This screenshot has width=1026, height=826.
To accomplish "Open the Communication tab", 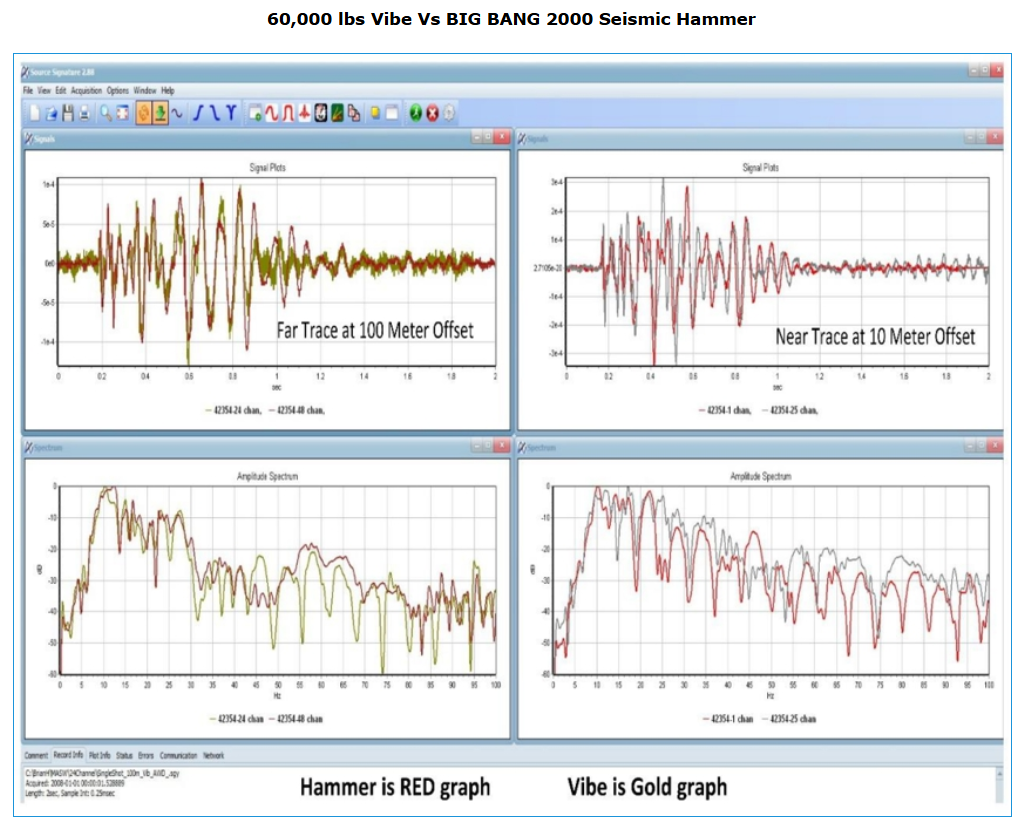I will (x=178, y=755).
